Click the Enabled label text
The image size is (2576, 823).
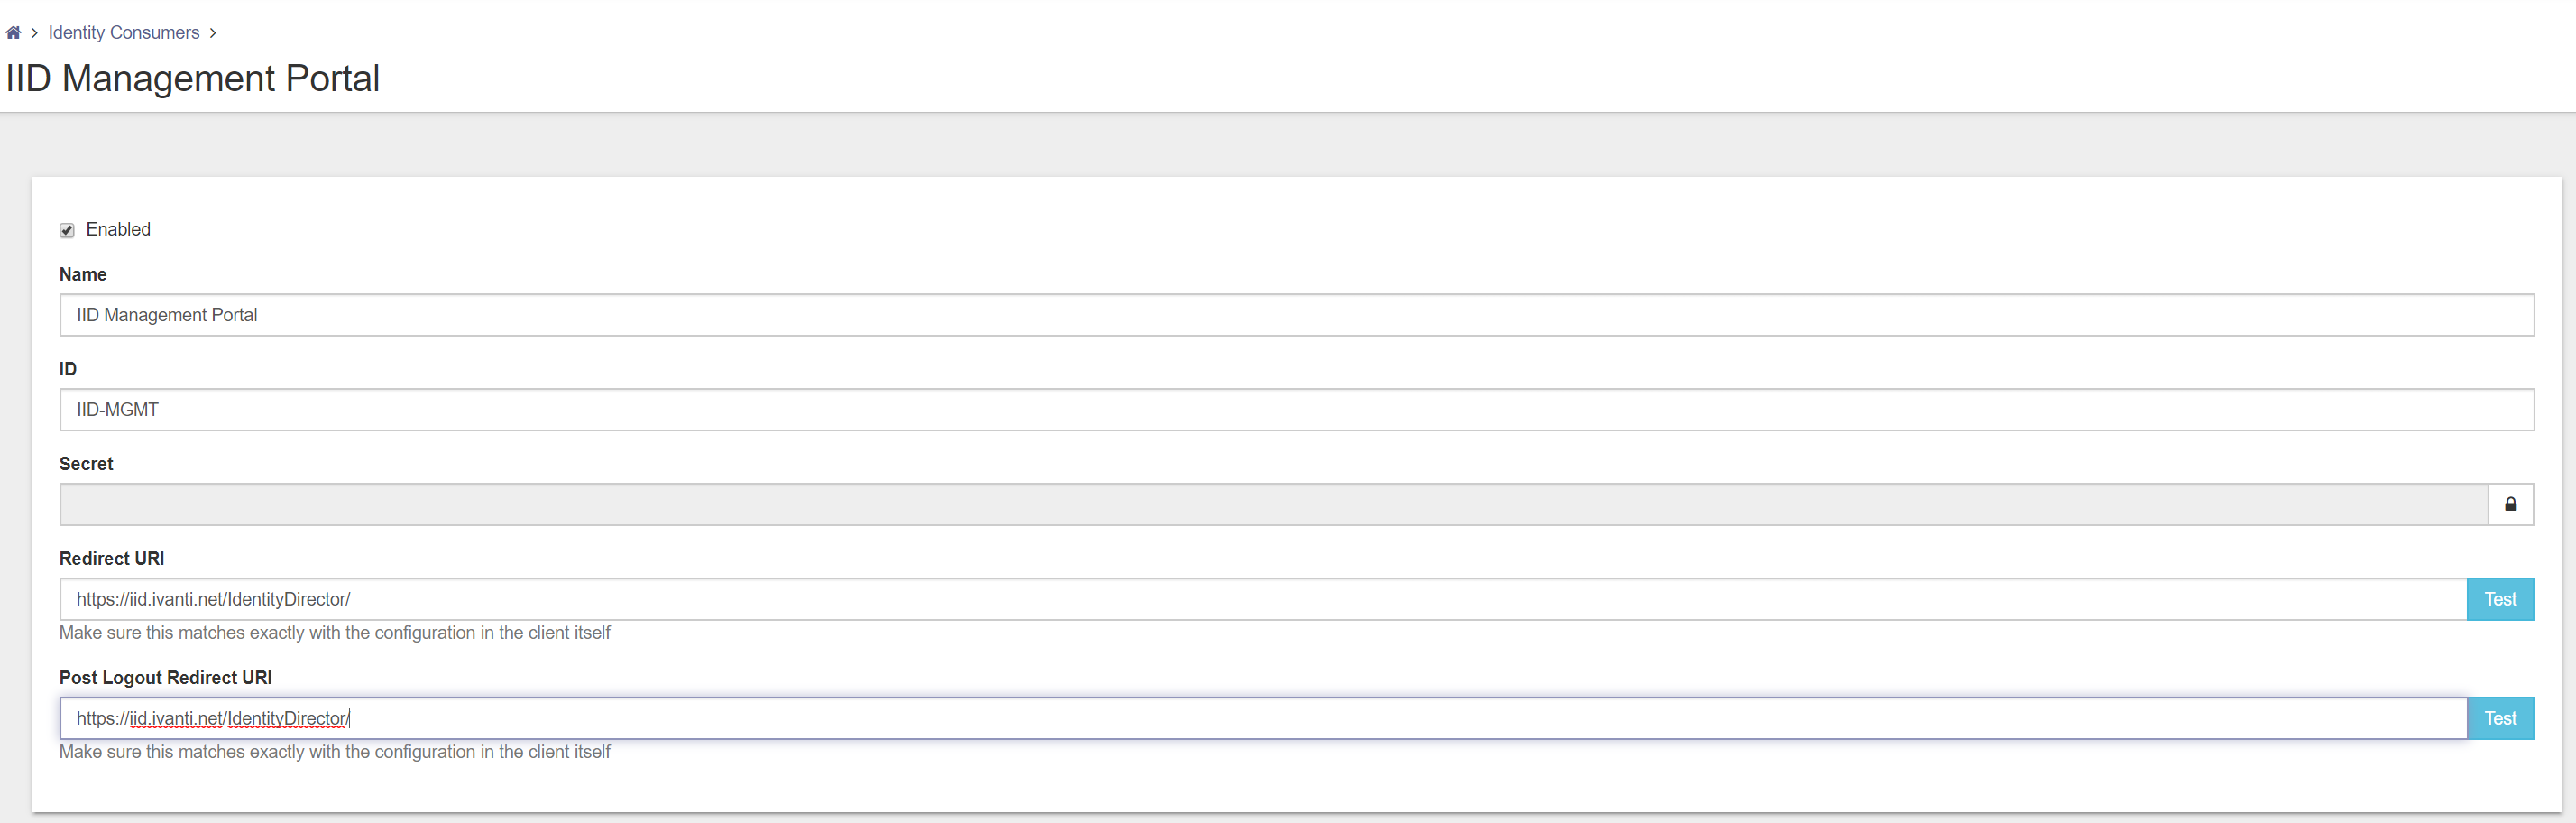118,229
